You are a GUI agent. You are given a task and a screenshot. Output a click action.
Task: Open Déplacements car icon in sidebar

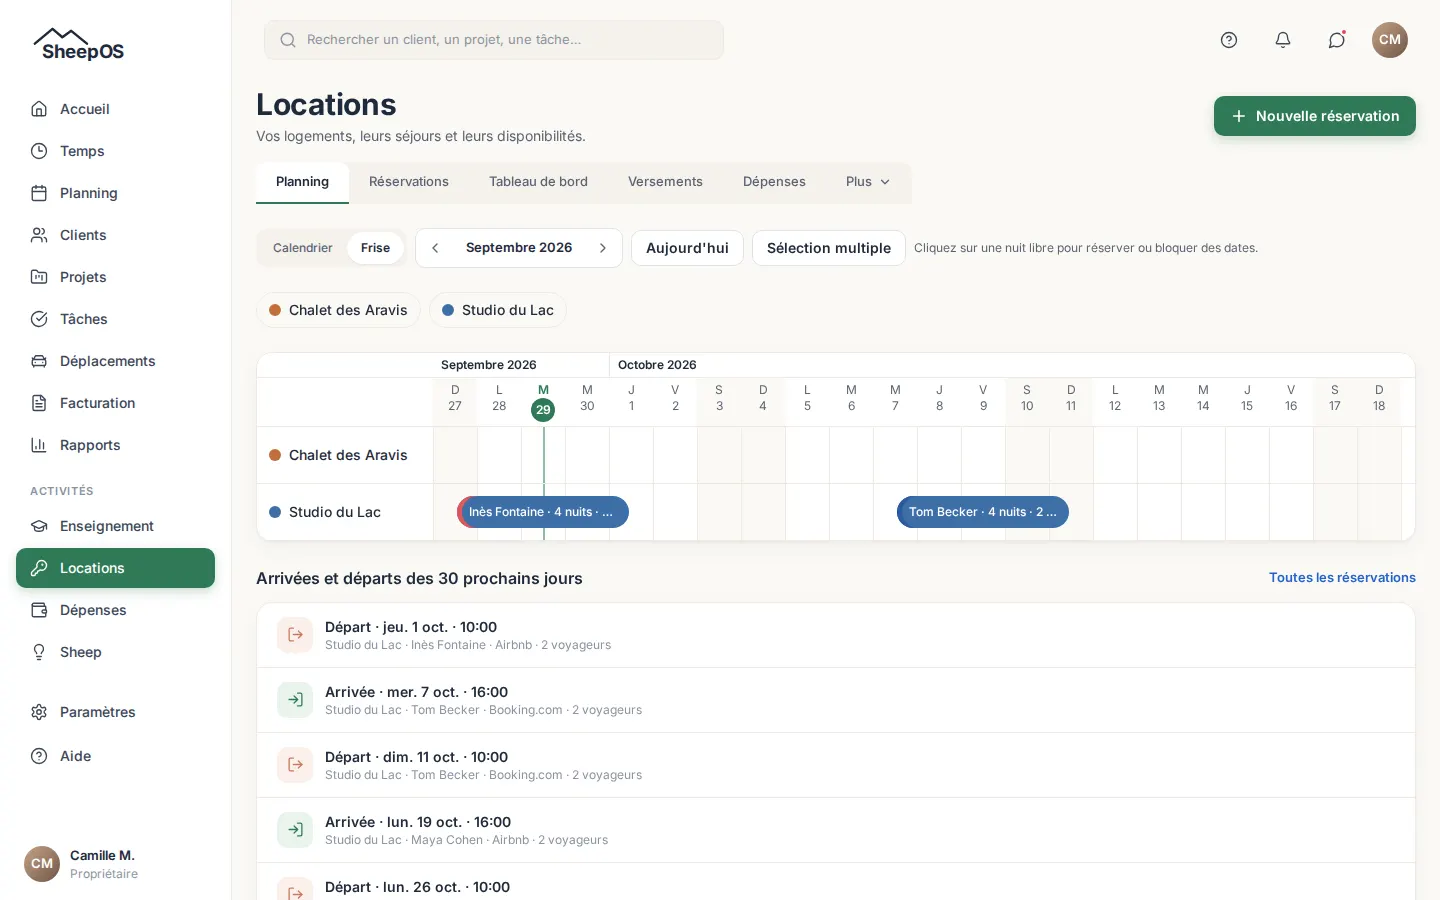(39, 361)
